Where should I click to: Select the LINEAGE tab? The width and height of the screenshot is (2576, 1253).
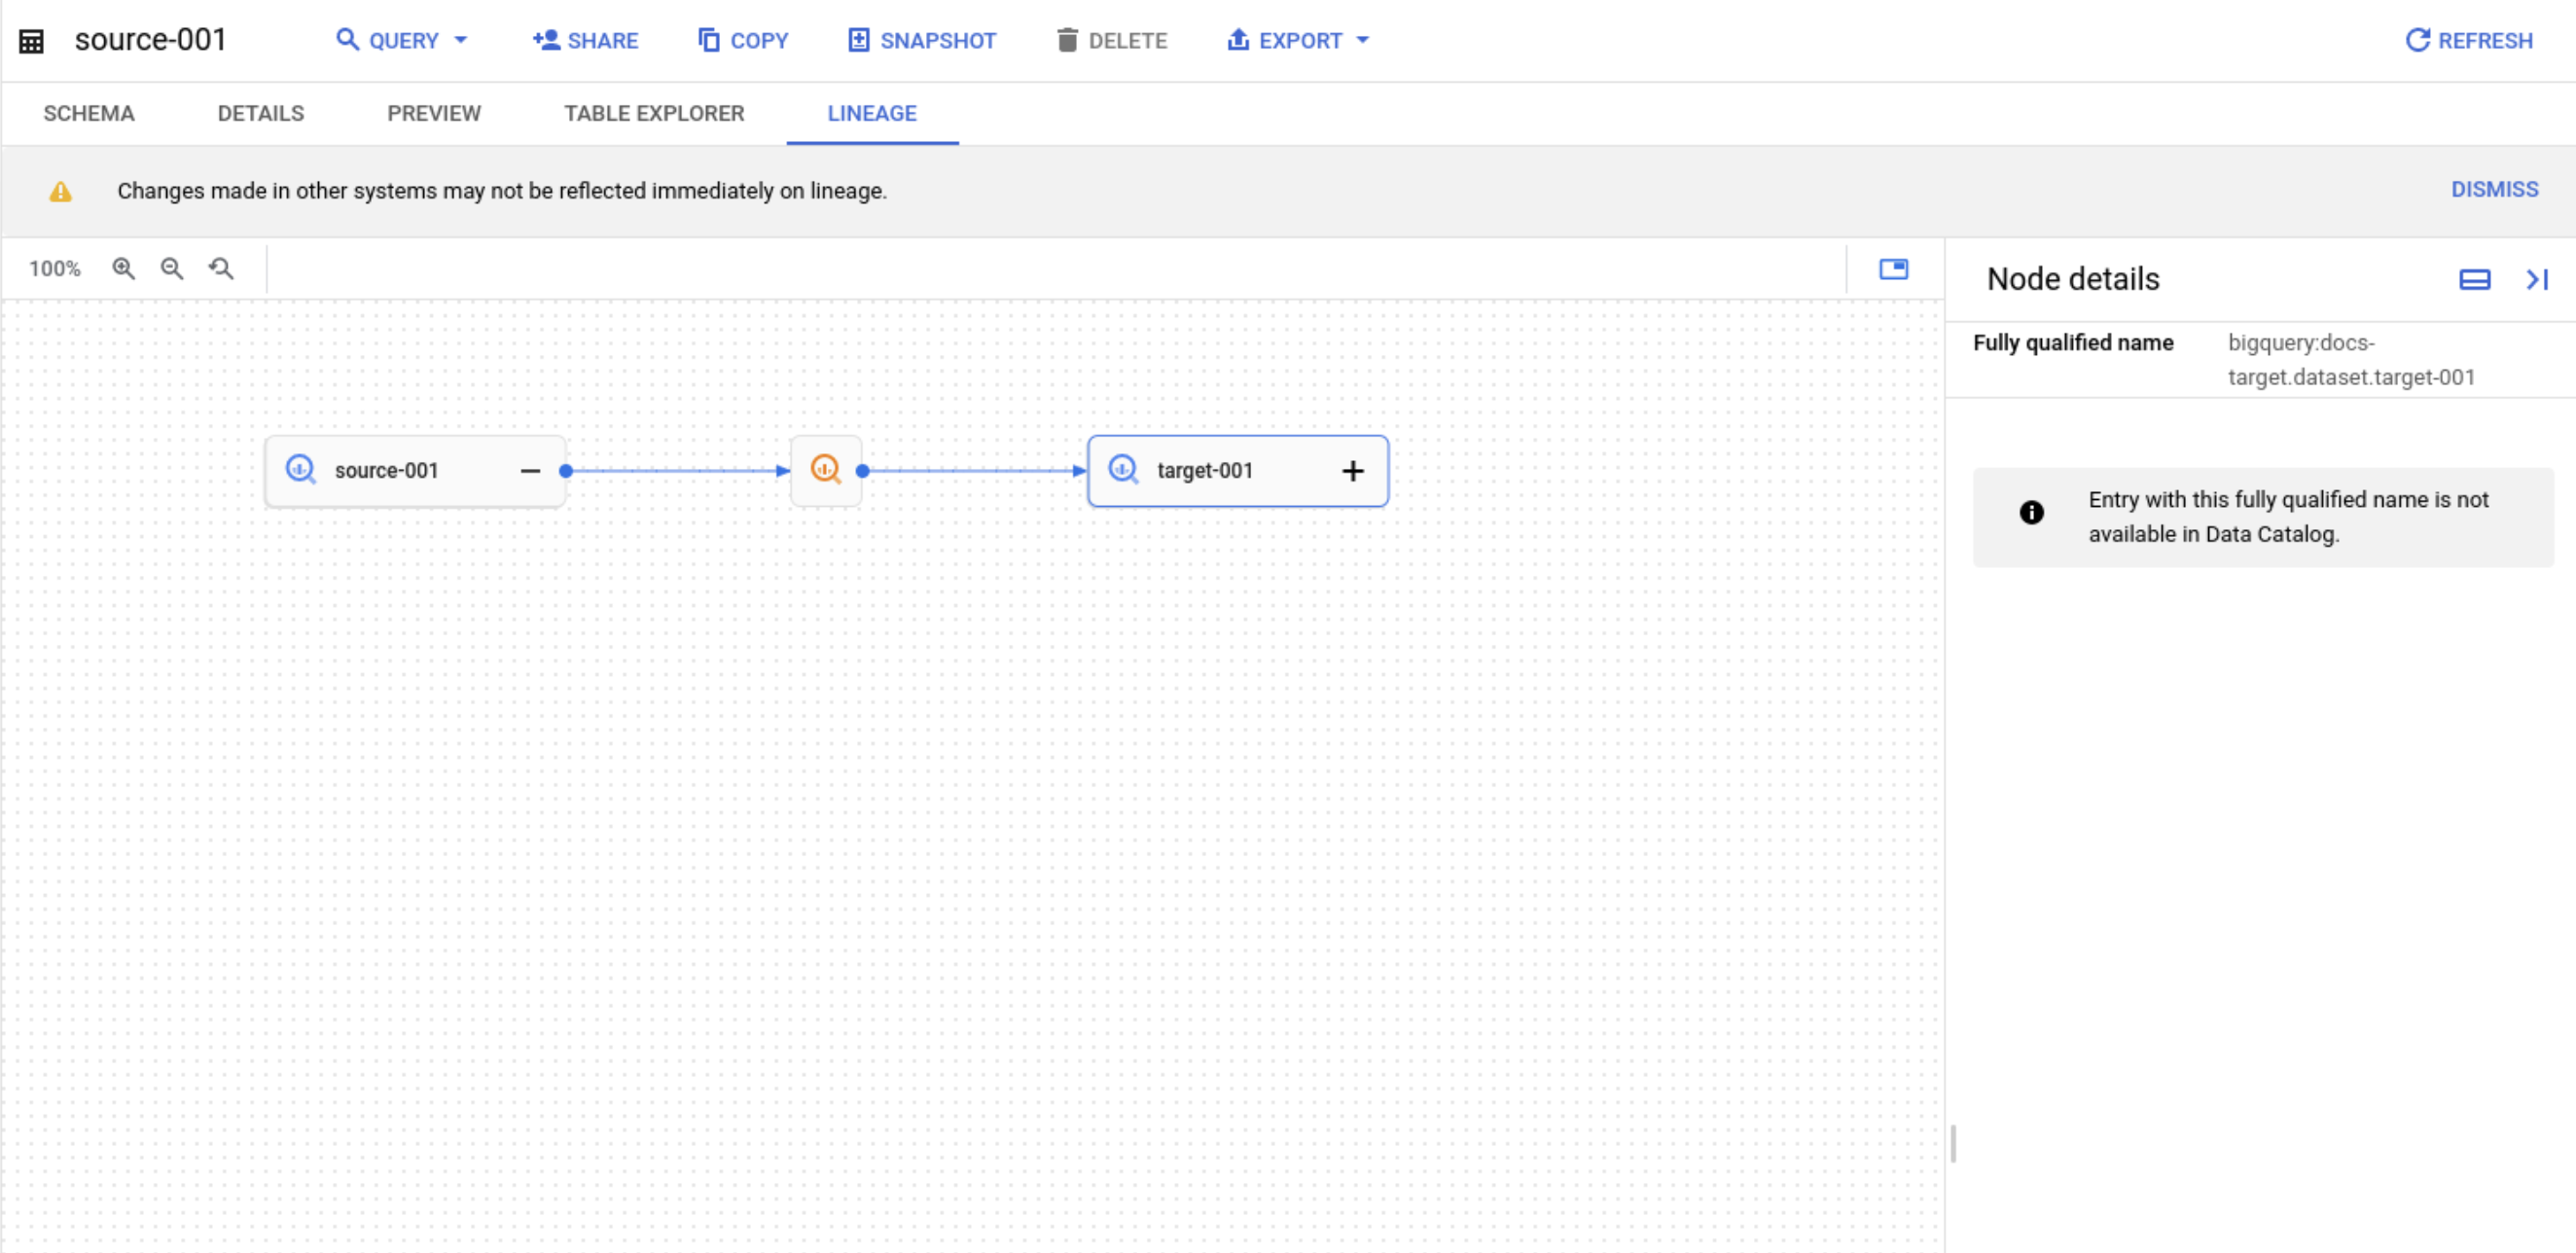871,113
